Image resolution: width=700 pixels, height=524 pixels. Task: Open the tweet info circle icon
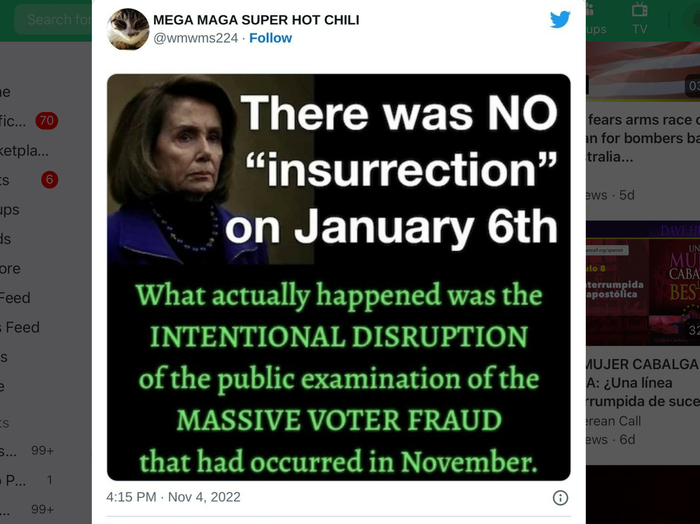click(560, 497)
